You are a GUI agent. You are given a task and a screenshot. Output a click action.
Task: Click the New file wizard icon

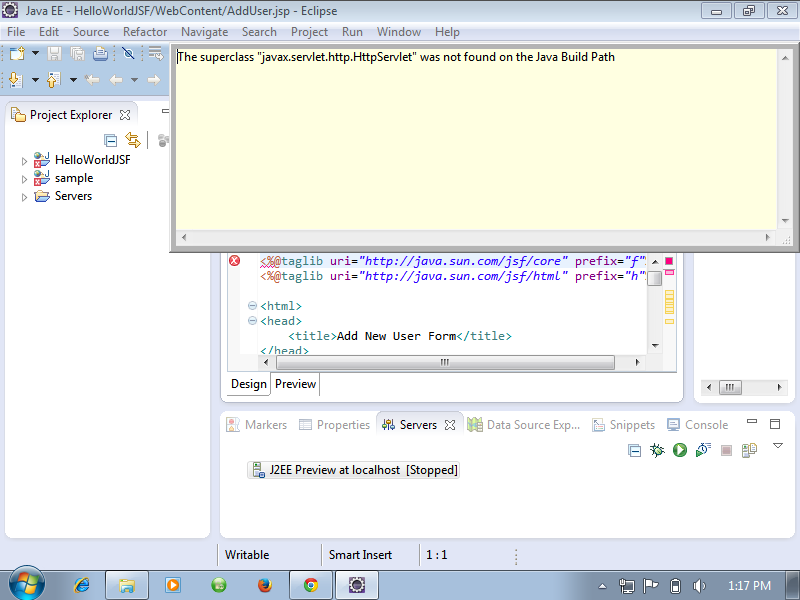[17, 53]
